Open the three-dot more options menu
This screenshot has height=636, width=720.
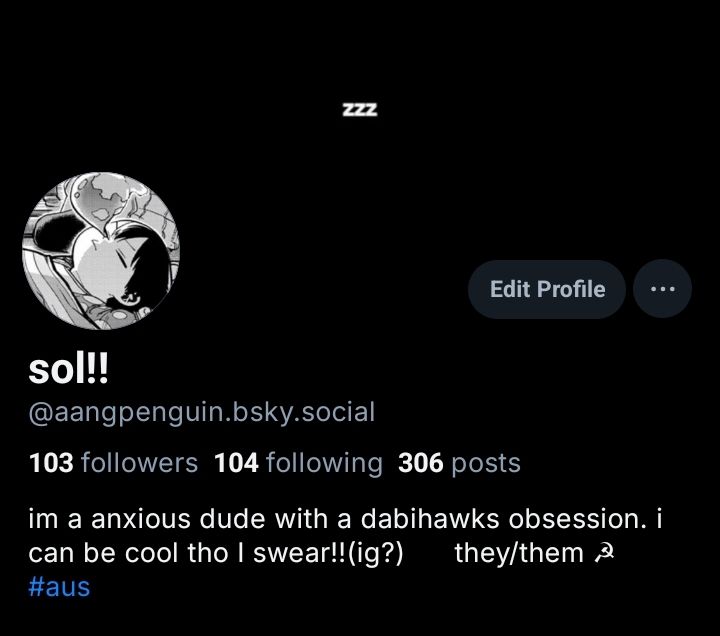coord(662,289)
